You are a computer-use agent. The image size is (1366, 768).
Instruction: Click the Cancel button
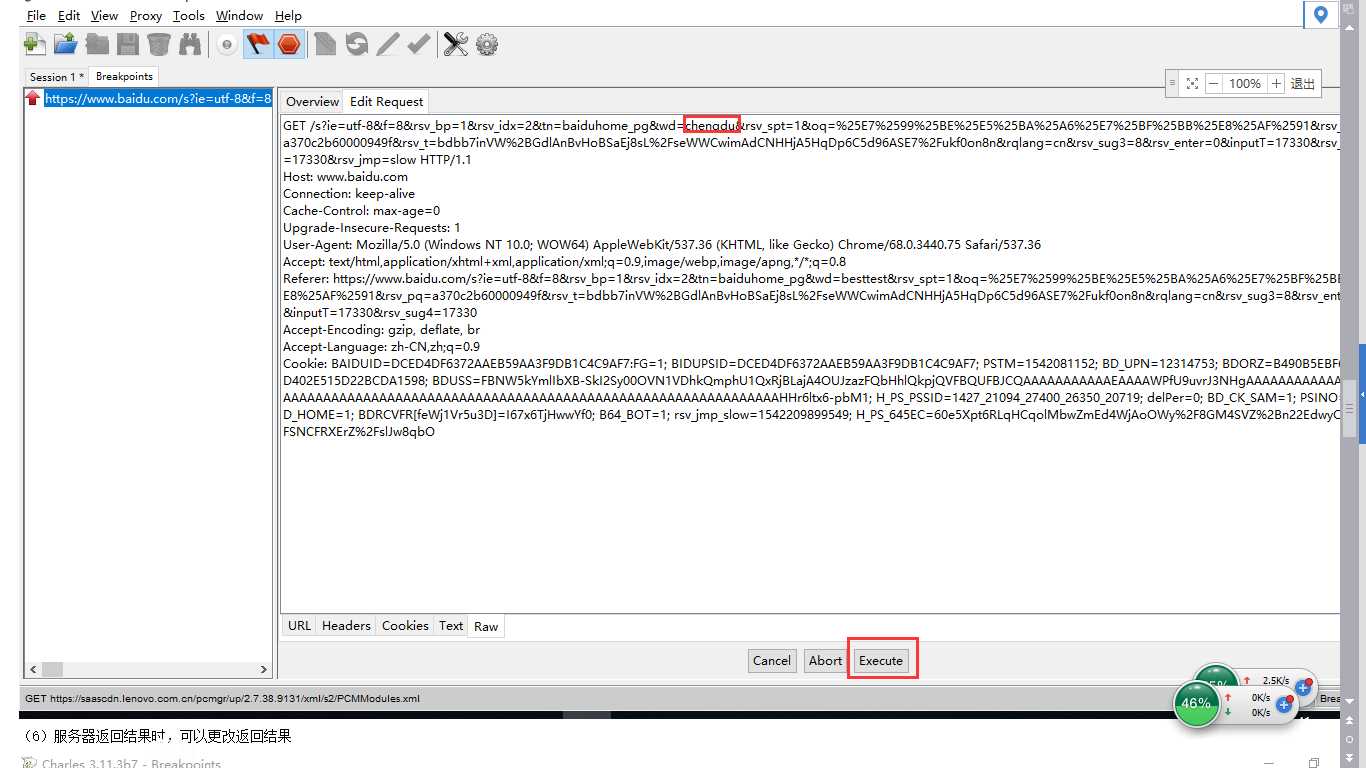(x=772, y=660)
